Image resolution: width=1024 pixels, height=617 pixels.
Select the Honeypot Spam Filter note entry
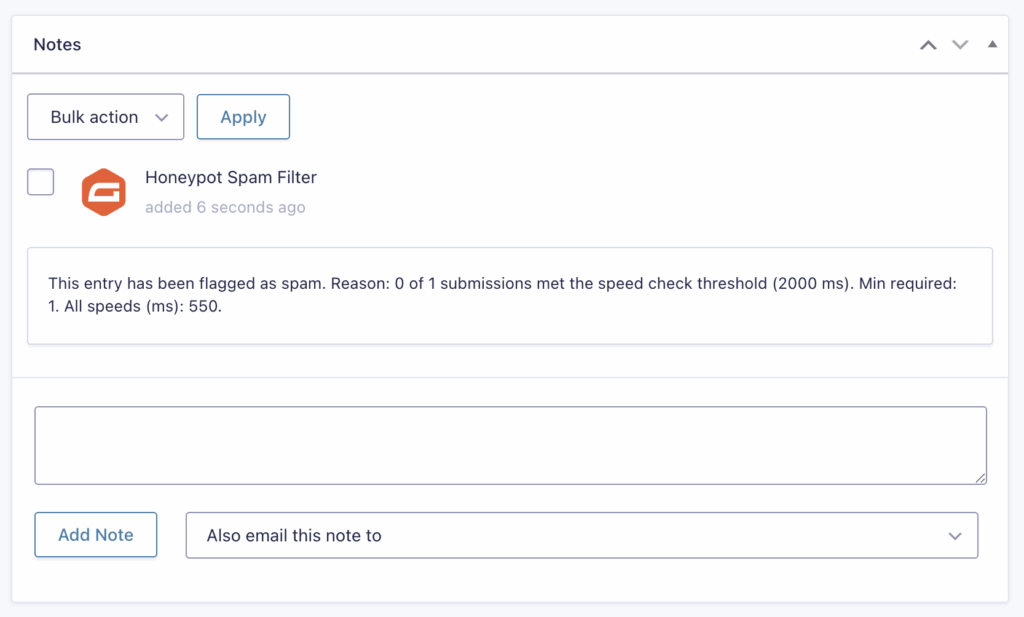230,177
